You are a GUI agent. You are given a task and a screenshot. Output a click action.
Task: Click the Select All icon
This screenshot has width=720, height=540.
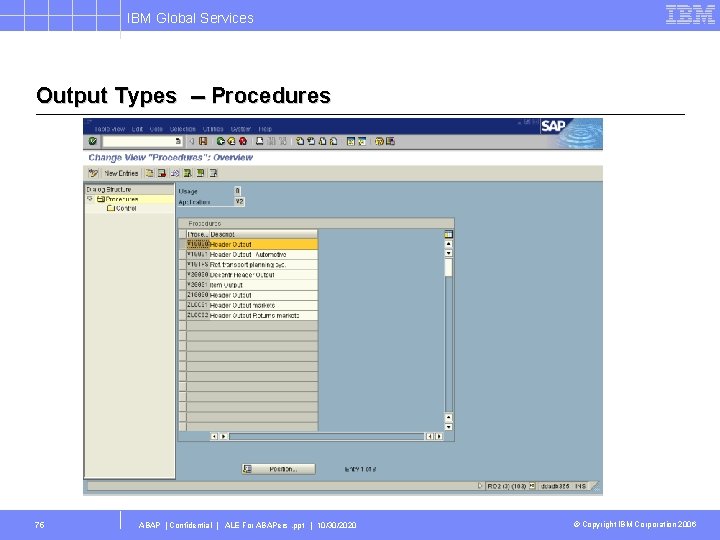pos(187,173)
